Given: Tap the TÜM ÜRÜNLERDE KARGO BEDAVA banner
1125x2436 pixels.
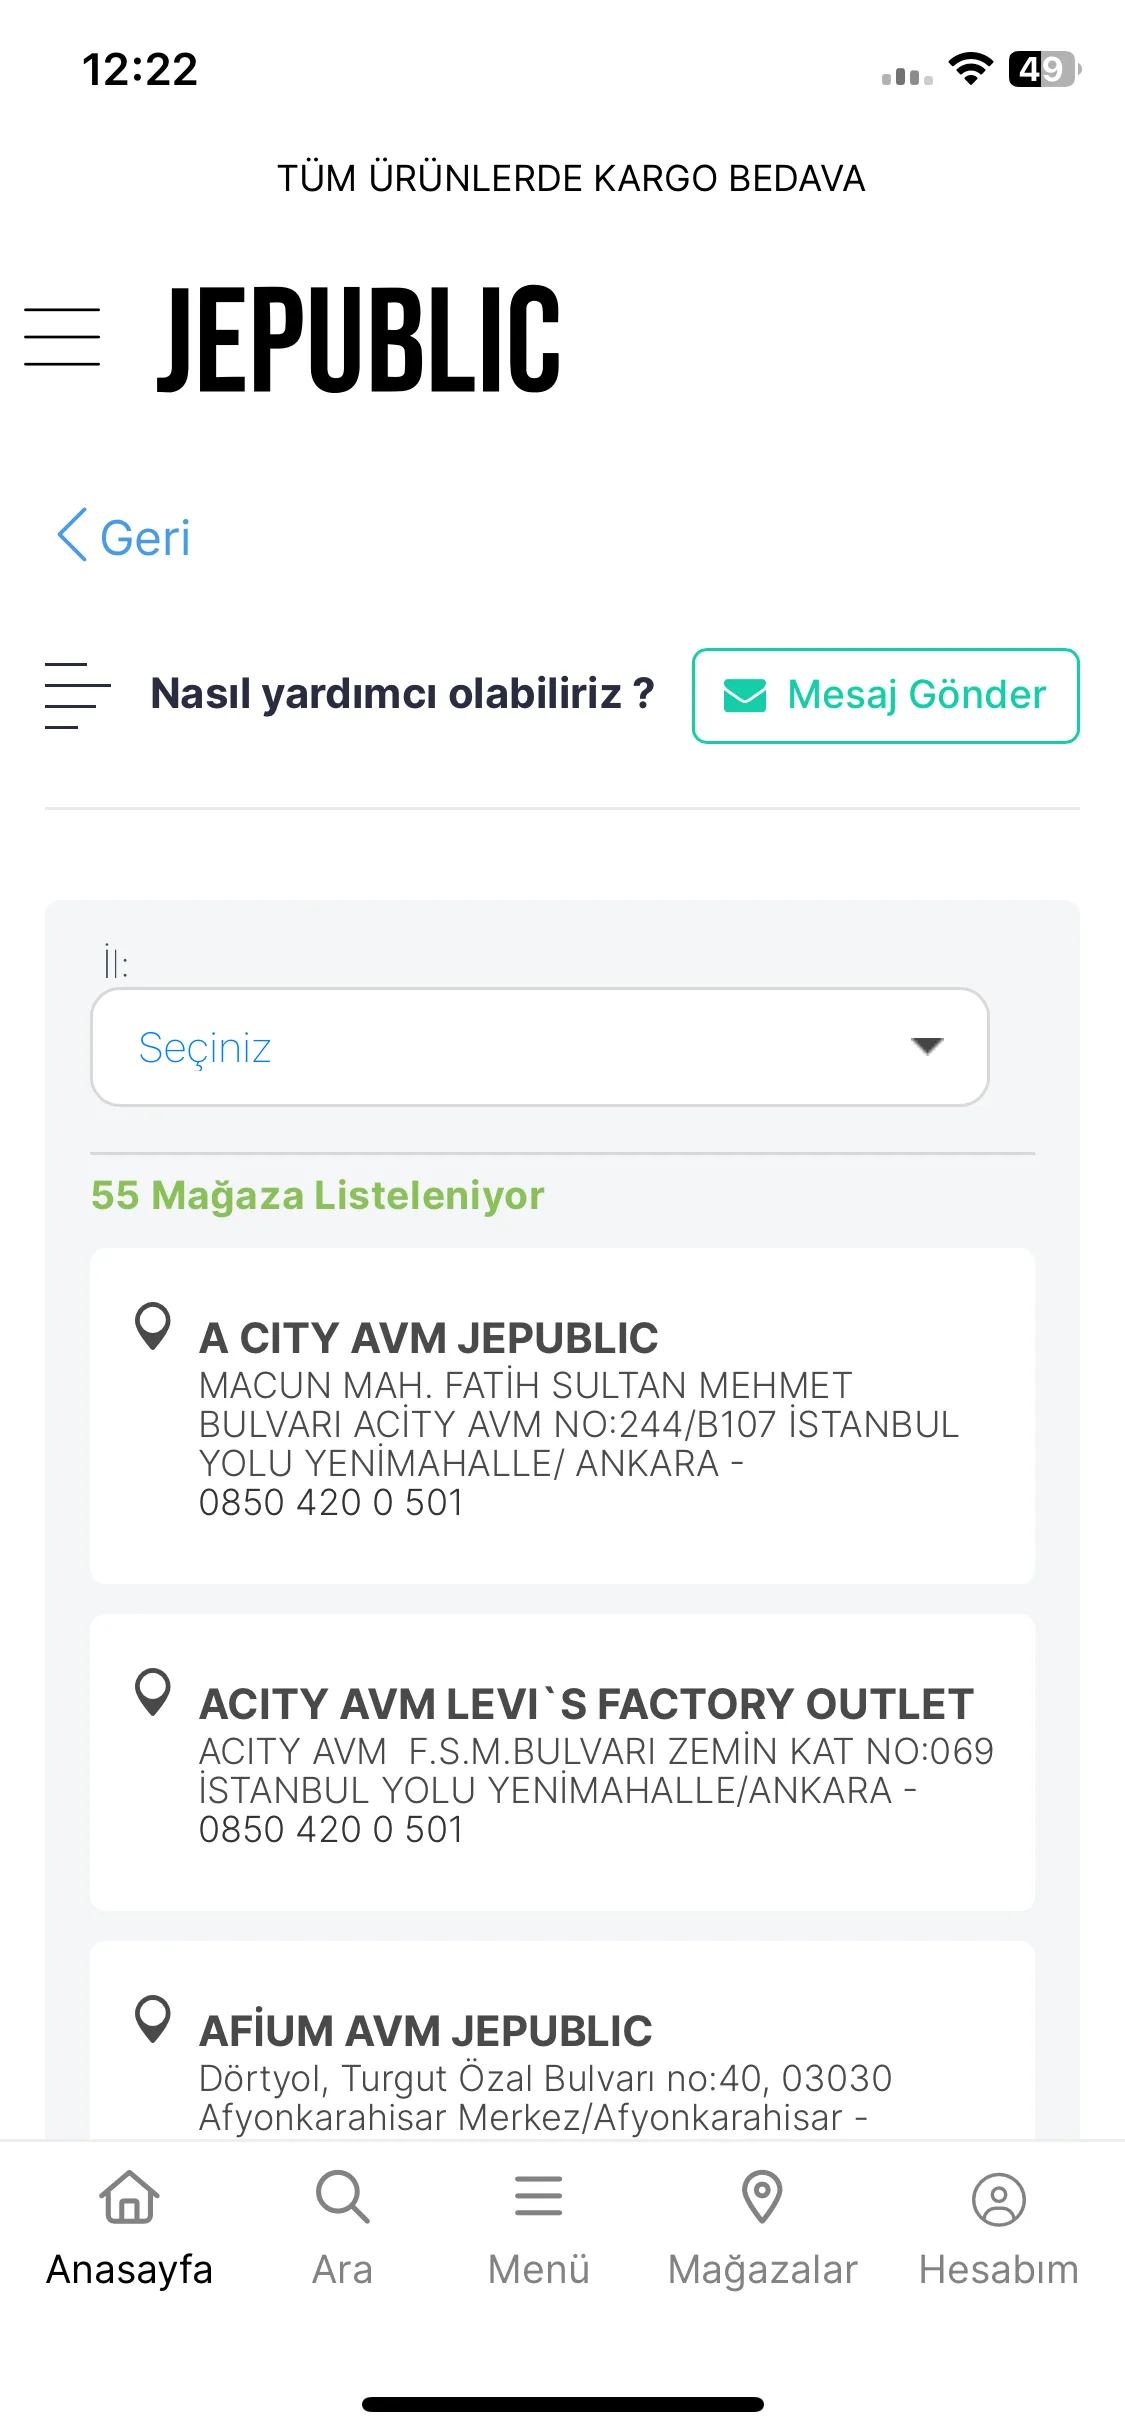Looking at the screenshot, I should [x=571, y=178].
